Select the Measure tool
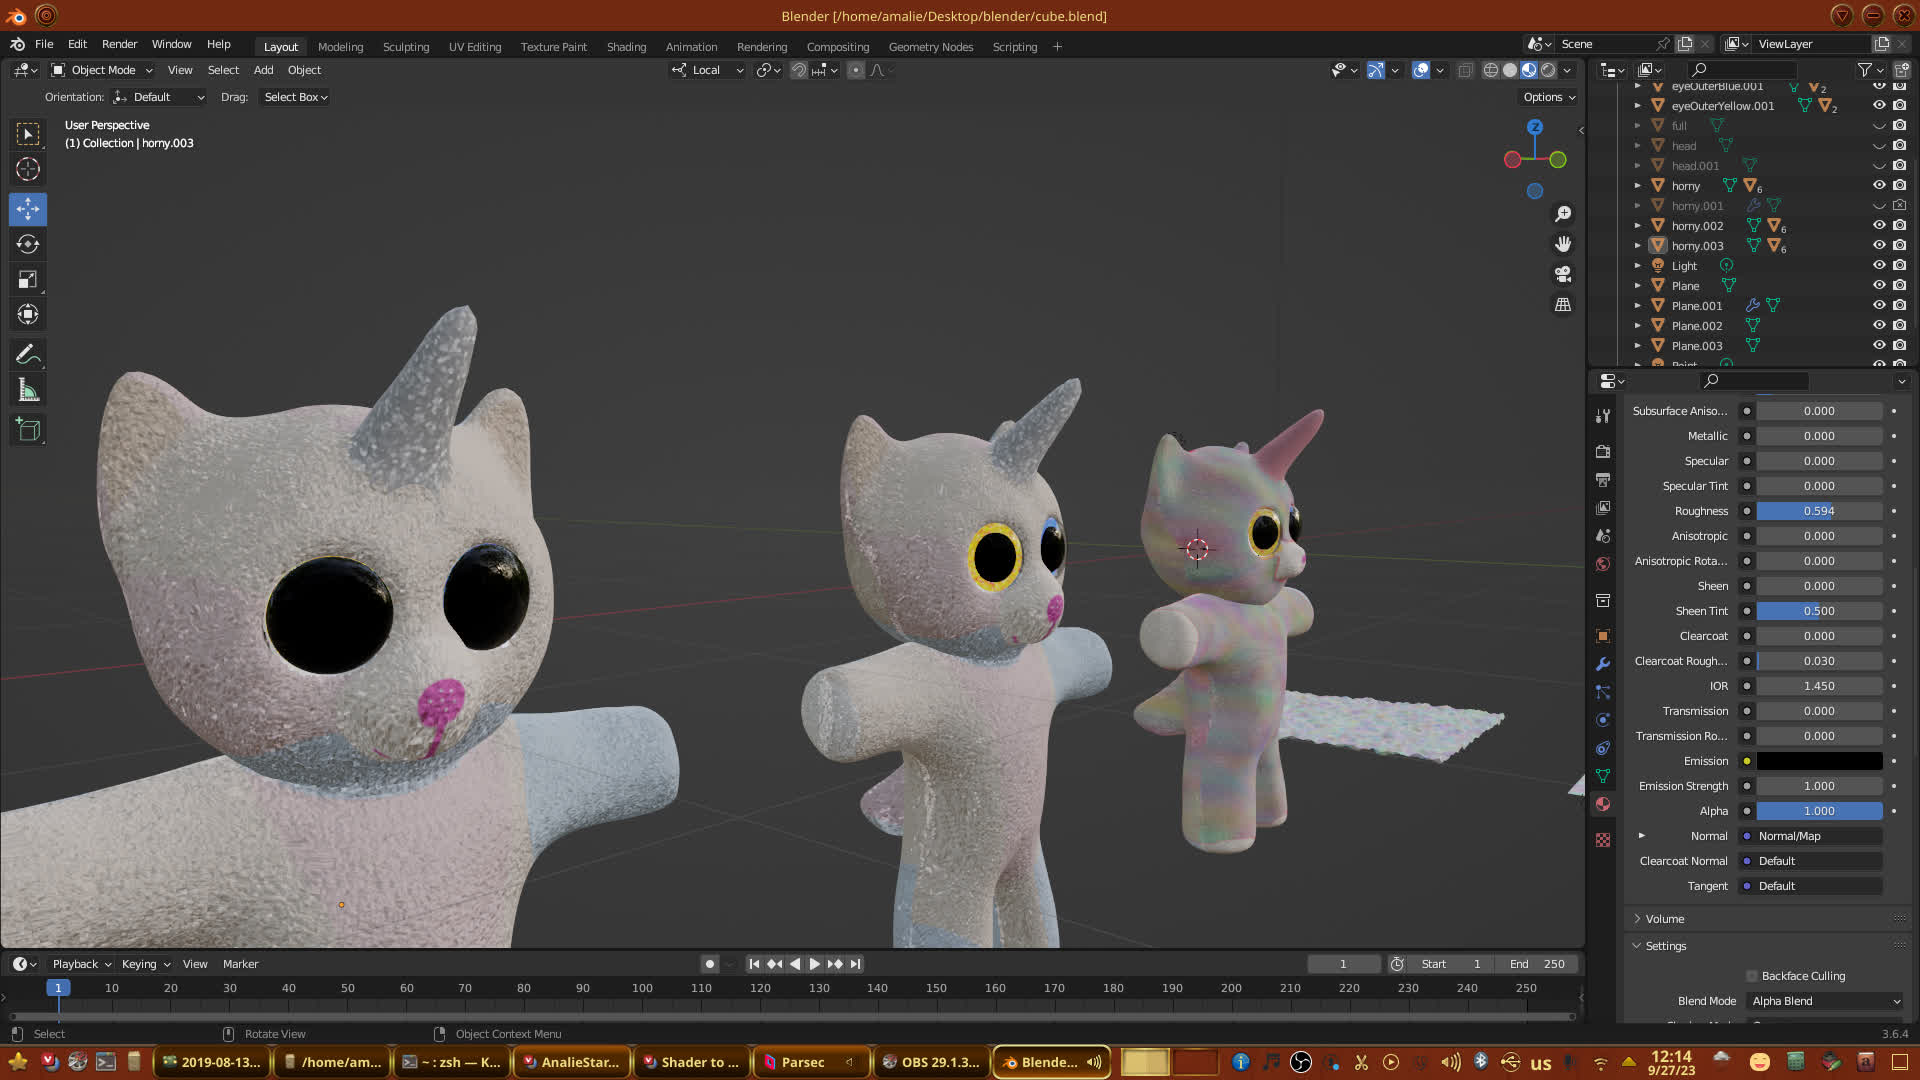The image size is (1920, 1080). click(28, 391)
